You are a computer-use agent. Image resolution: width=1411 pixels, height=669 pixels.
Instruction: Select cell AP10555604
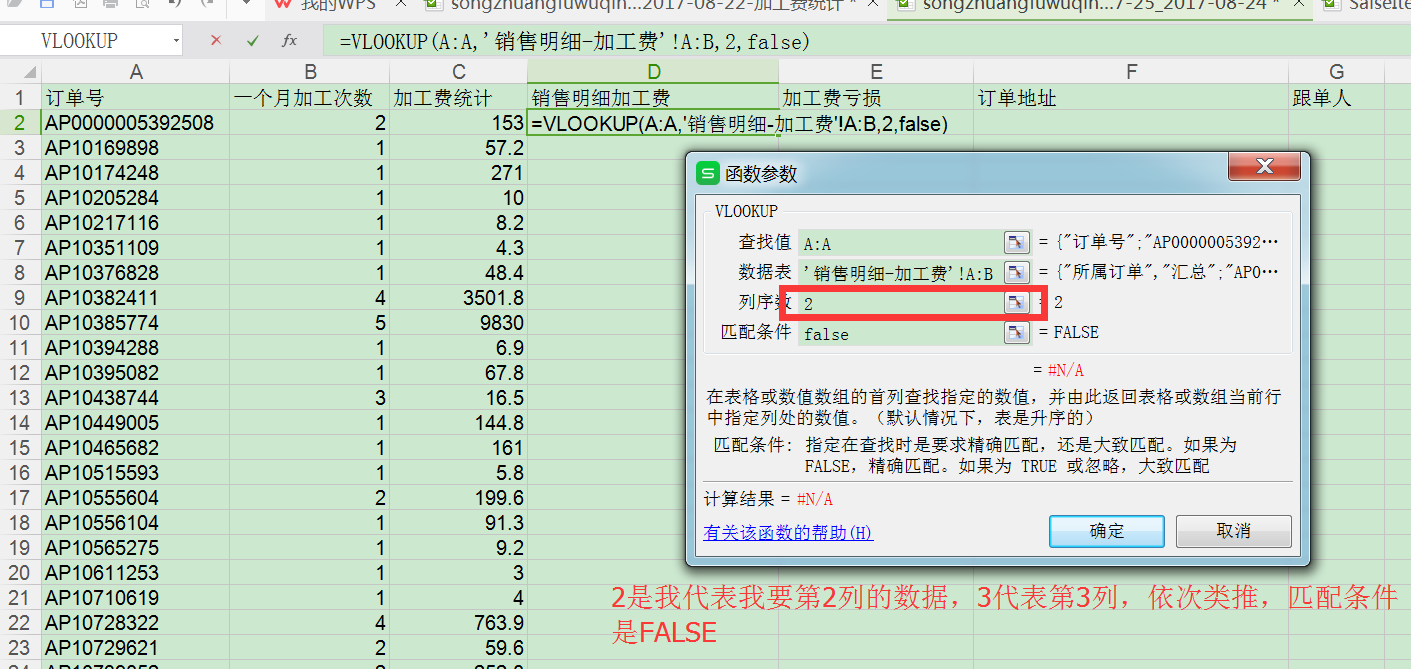(135, 498)
